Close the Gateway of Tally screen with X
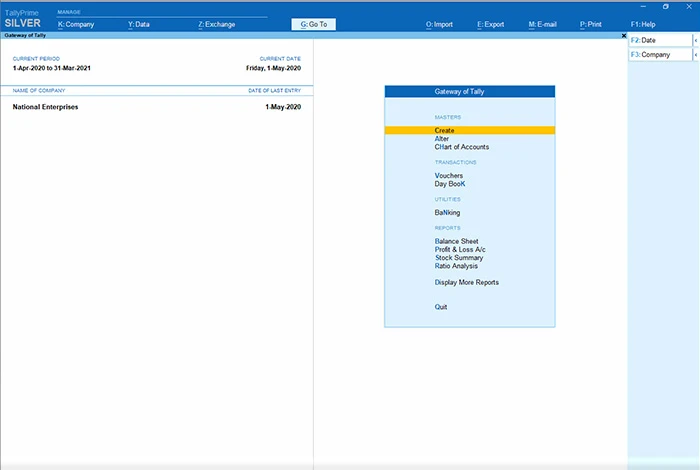The height and width of the screenshot is (470, 700). (624, 35)
